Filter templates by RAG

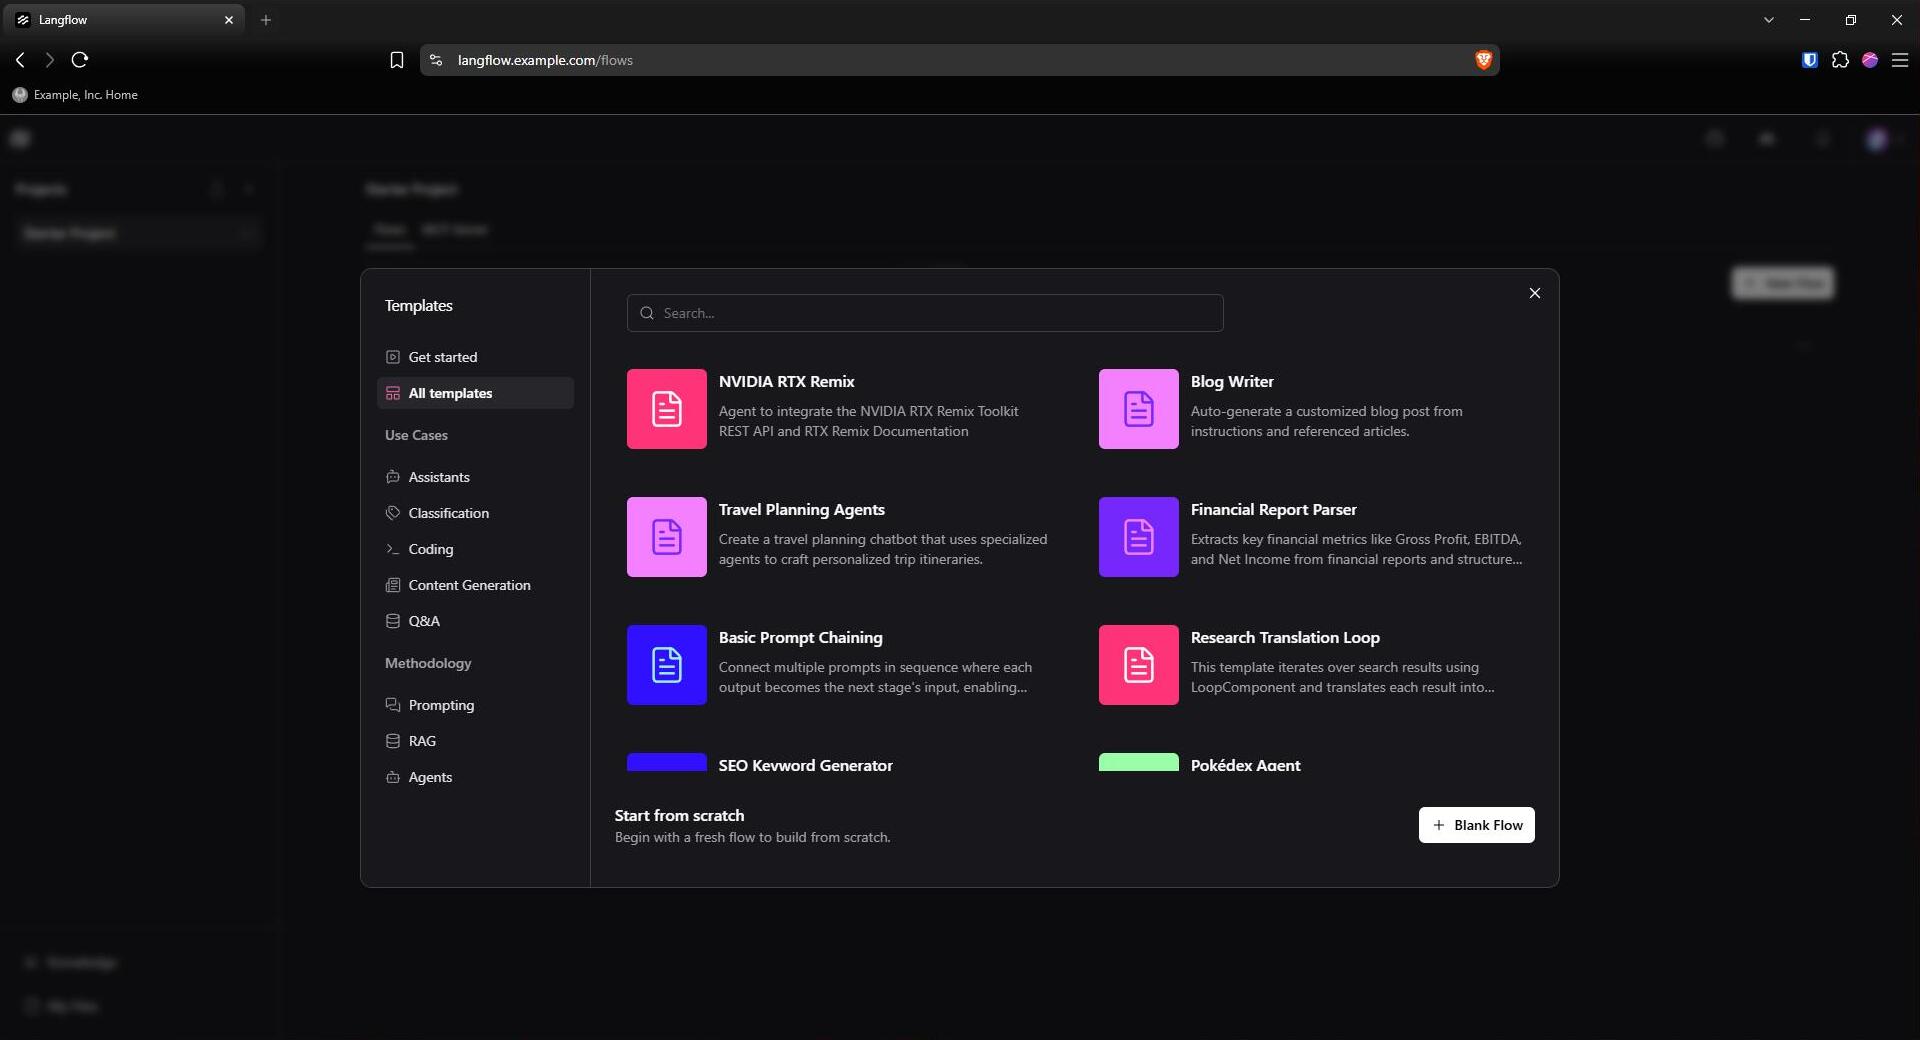[475, 741]
